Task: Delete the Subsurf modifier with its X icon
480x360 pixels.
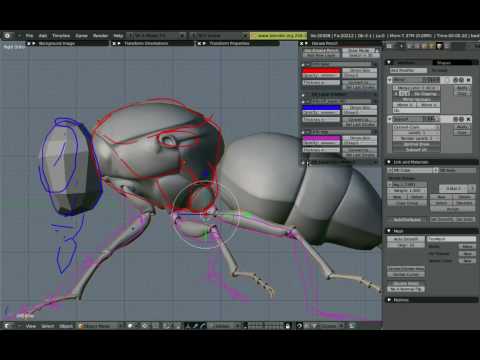Action: click(468, 119)
